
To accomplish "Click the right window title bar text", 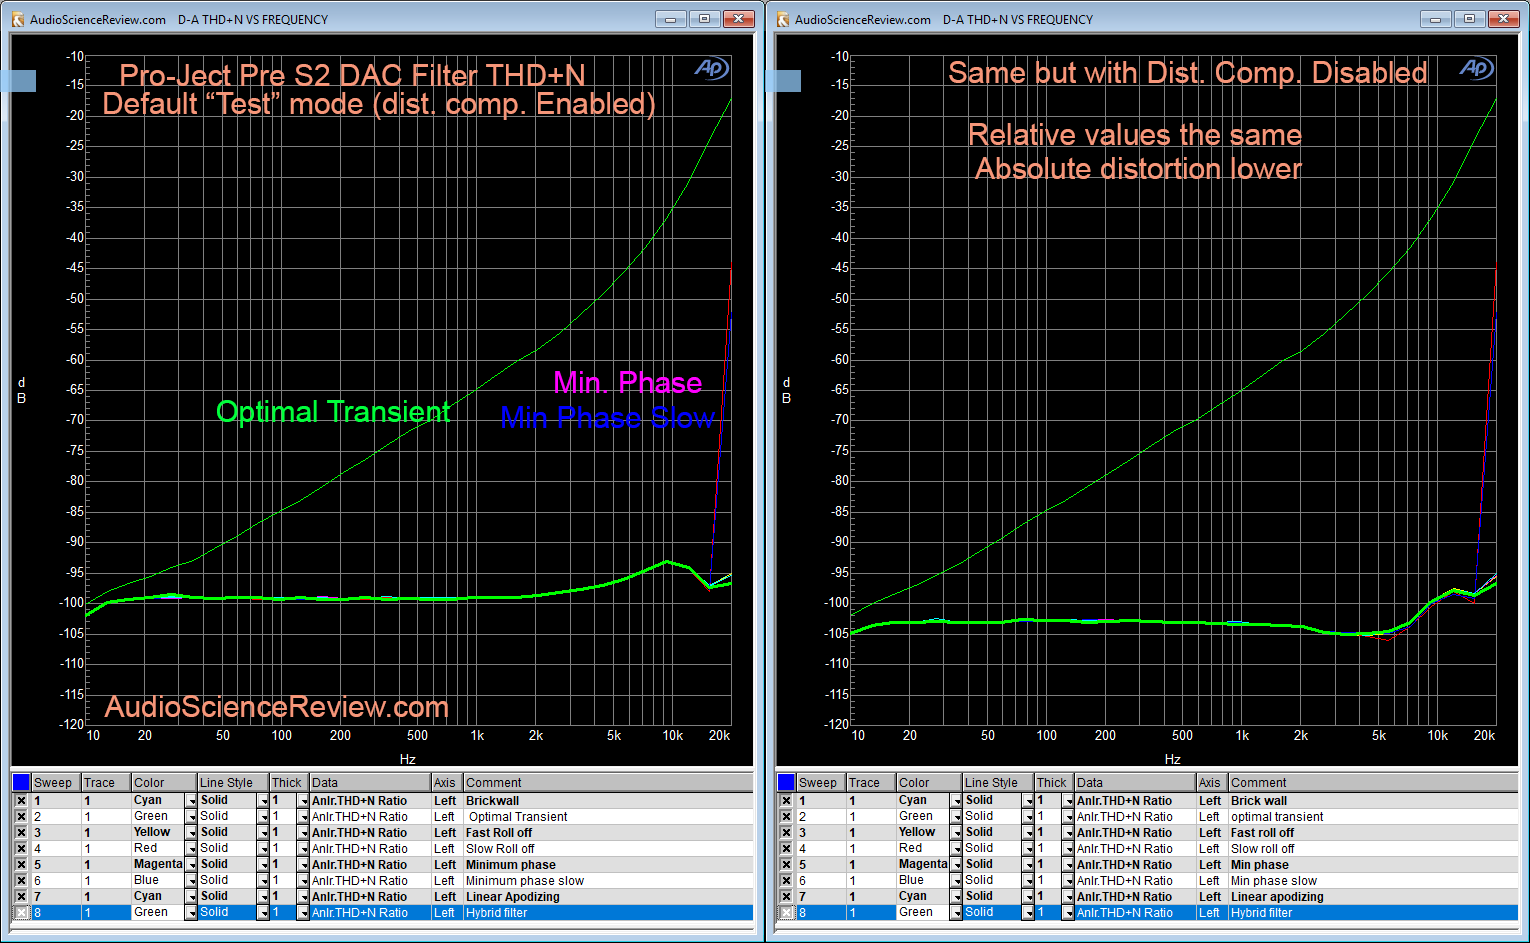I will click(x=943, y=19).
